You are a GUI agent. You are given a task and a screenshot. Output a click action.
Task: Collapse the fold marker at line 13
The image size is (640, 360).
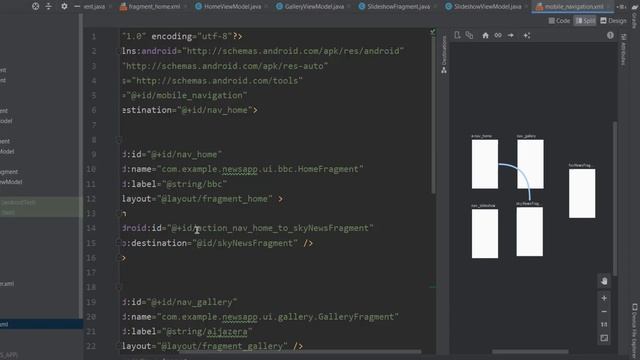[119, 213]
